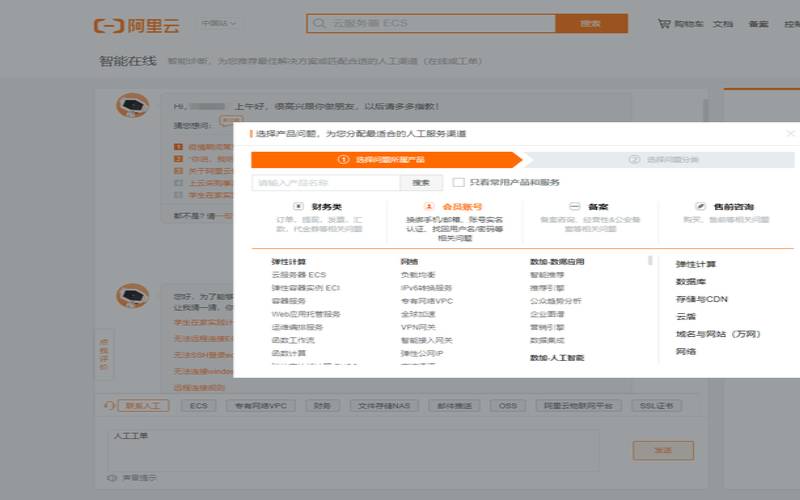Image resolution: width=800 pixels, height=500 pixels.
Task: Select the 备案 category icon in dialog
Action: point(574,206)
